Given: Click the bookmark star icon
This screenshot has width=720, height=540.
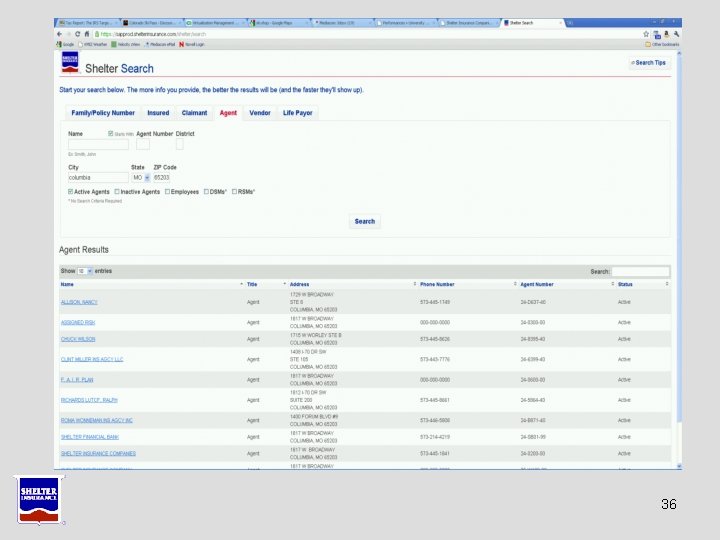Looking at the screenshot, I should point(646,34).
